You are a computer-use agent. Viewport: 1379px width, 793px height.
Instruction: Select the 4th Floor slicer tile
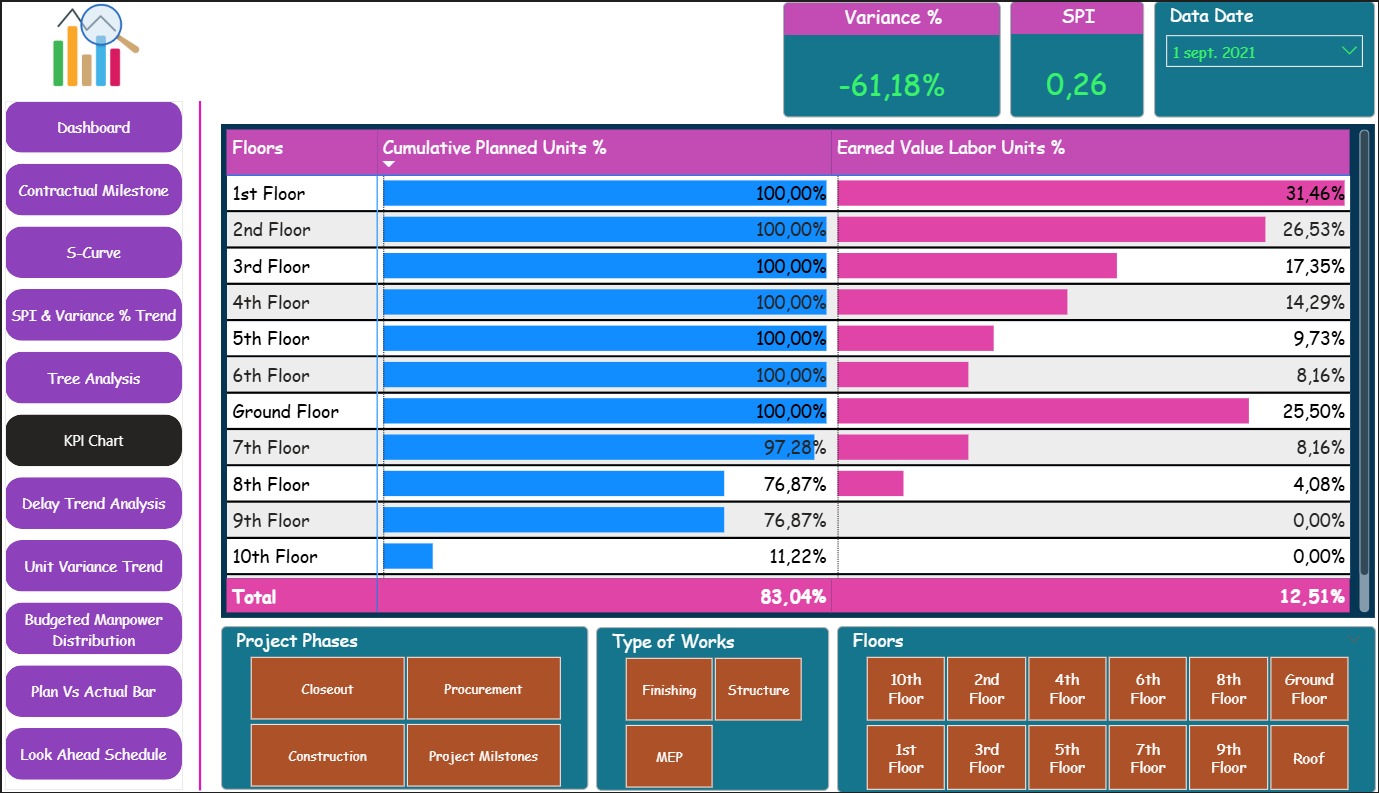pos(1067,689)
